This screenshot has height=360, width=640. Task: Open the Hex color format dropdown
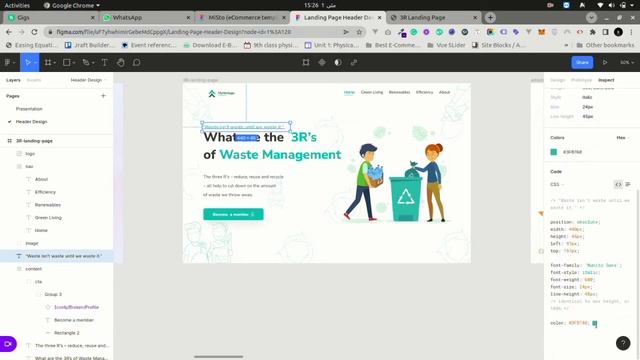(622, 138)
